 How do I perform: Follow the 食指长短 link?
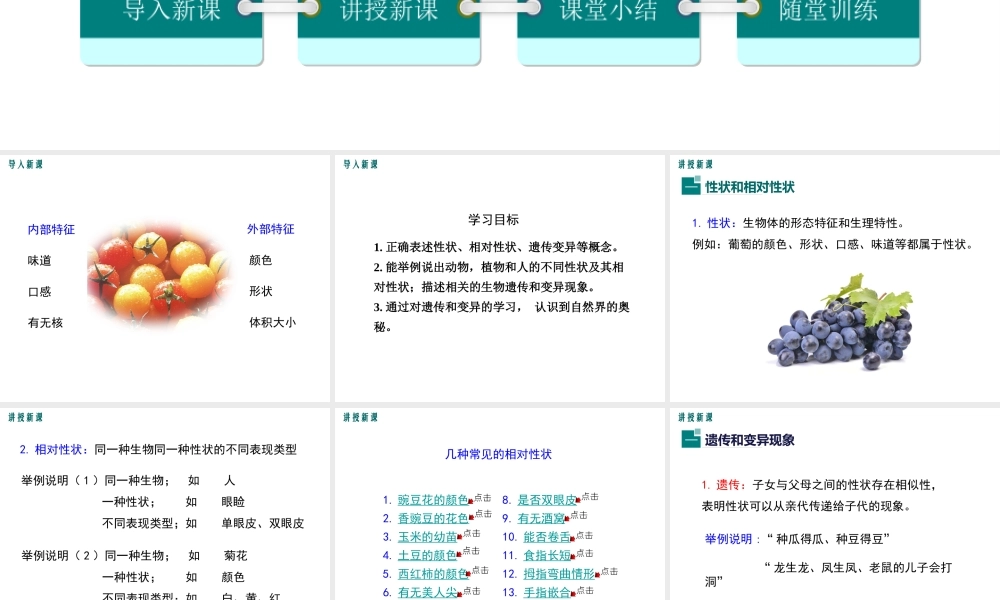(x=547, y=555)
